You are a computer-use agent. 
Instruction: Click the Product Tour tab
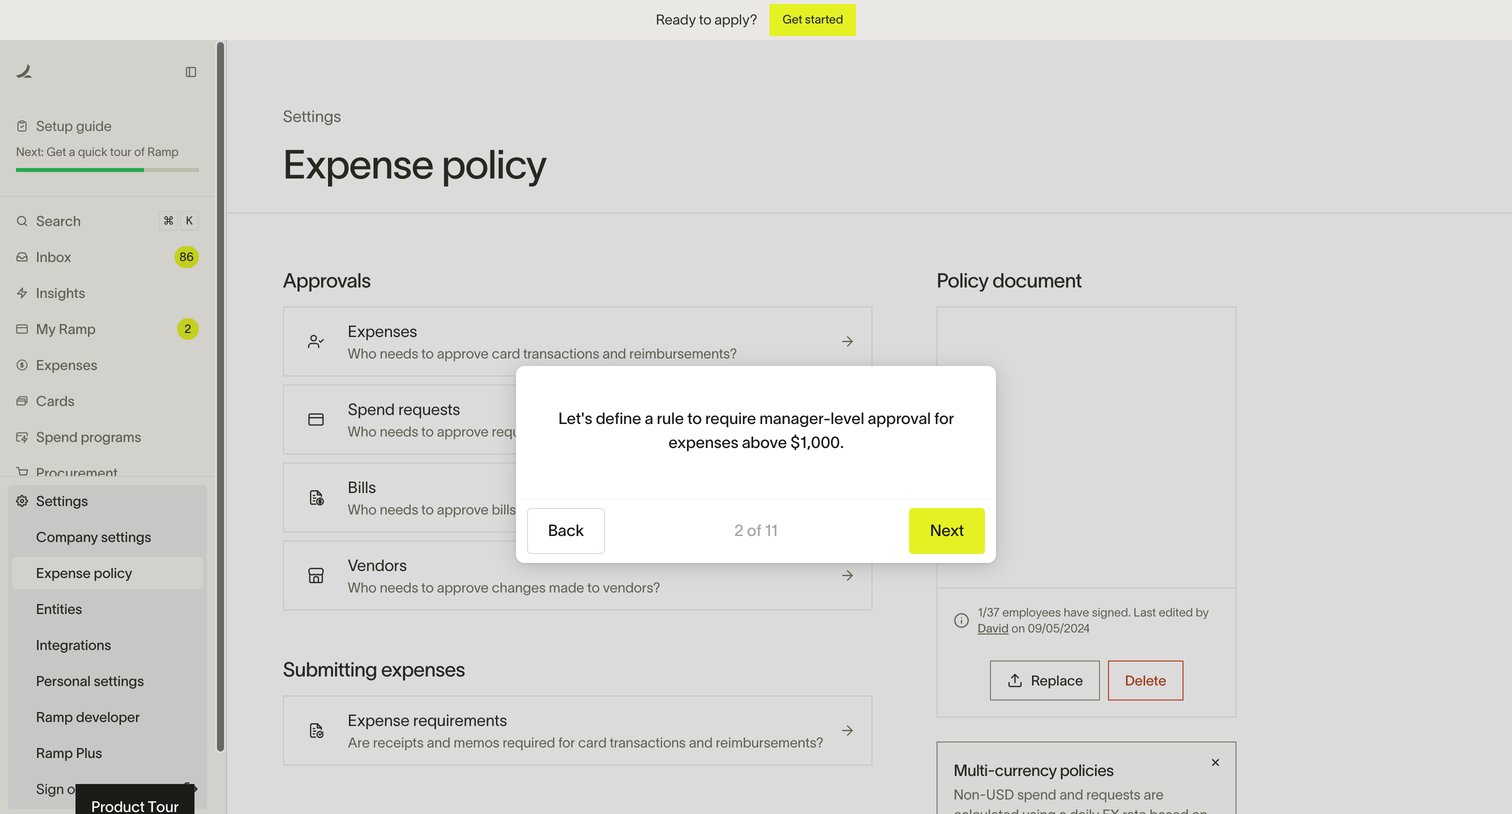point(135,800)
